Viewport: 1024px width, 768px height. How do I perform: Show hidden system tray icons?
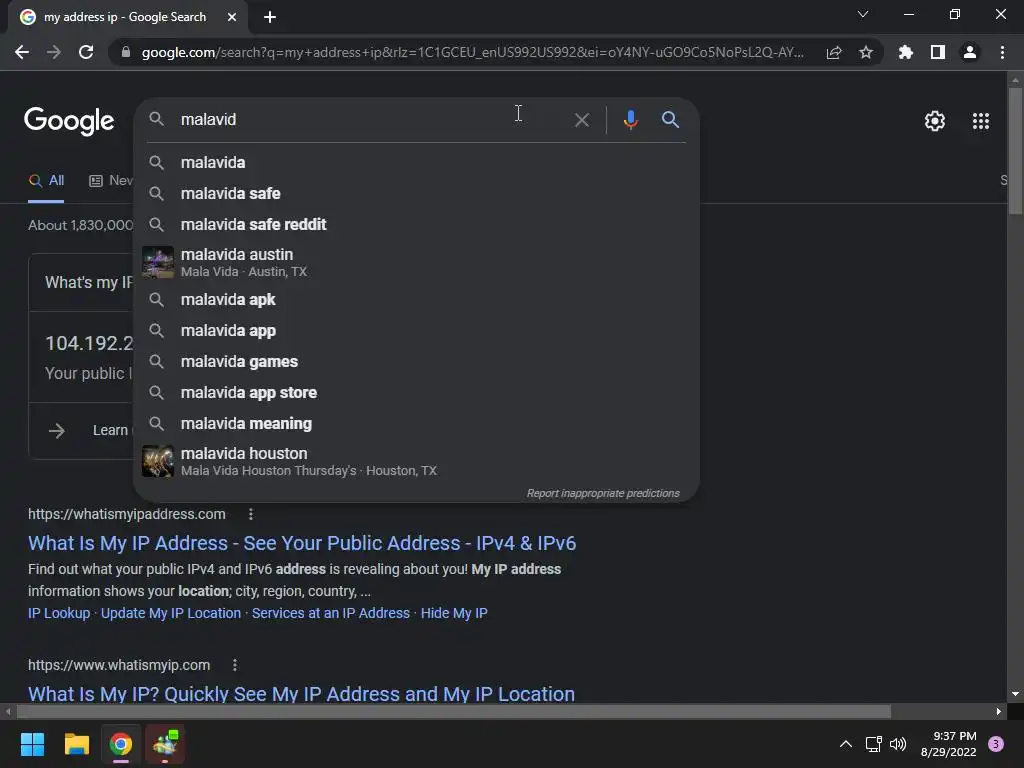(846, 744)
